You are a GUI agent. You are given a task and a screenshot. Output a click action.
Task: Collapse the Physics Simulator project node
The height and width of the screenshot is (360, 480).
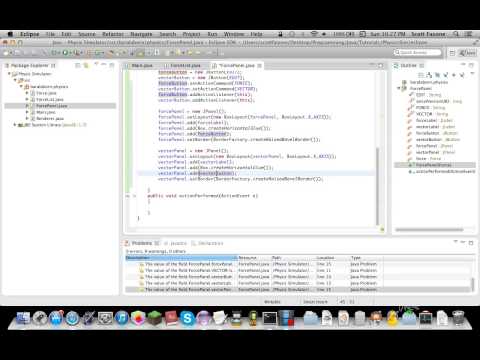tap(9, 74)
